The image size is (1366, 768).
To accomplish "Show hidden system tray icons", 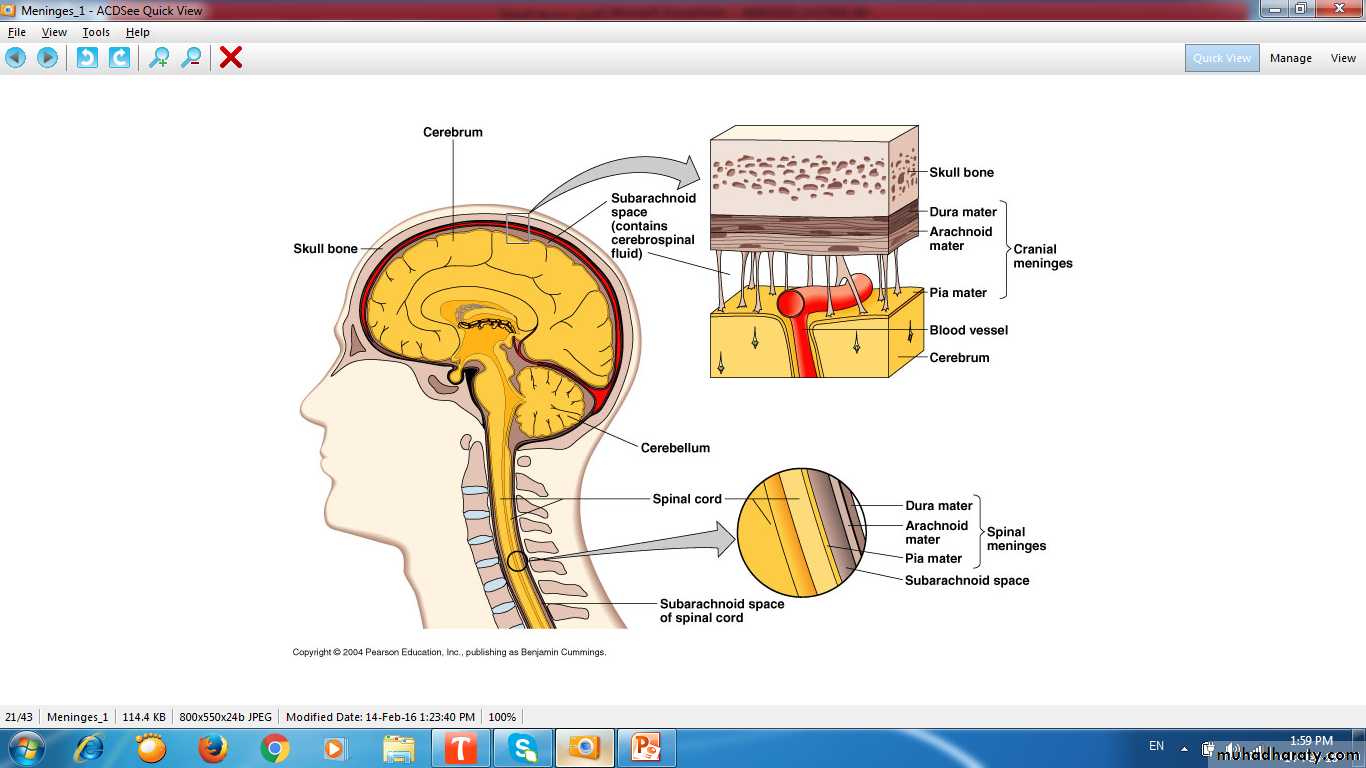I will pos(1185,748).
